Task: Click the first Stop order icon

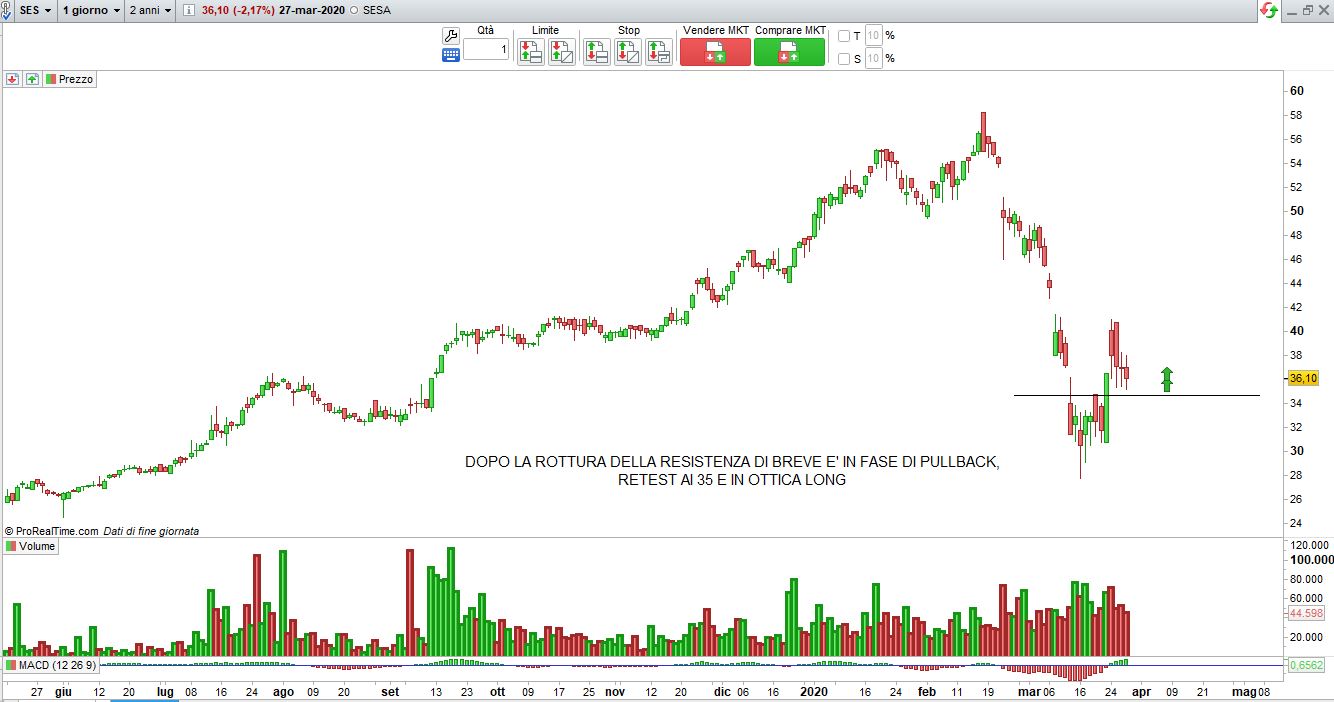Action: 597,52
